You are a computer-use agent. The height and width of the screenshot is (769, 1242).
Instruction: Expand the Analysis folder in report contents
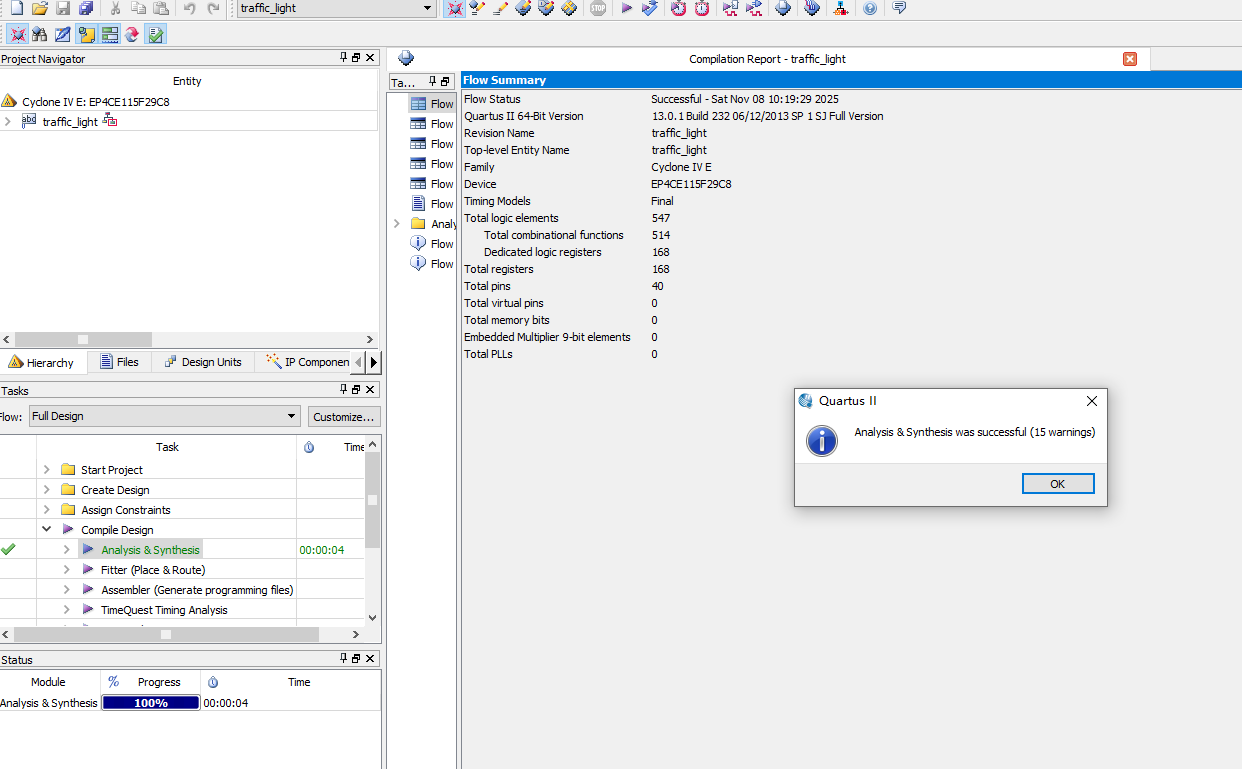[397, 223]
